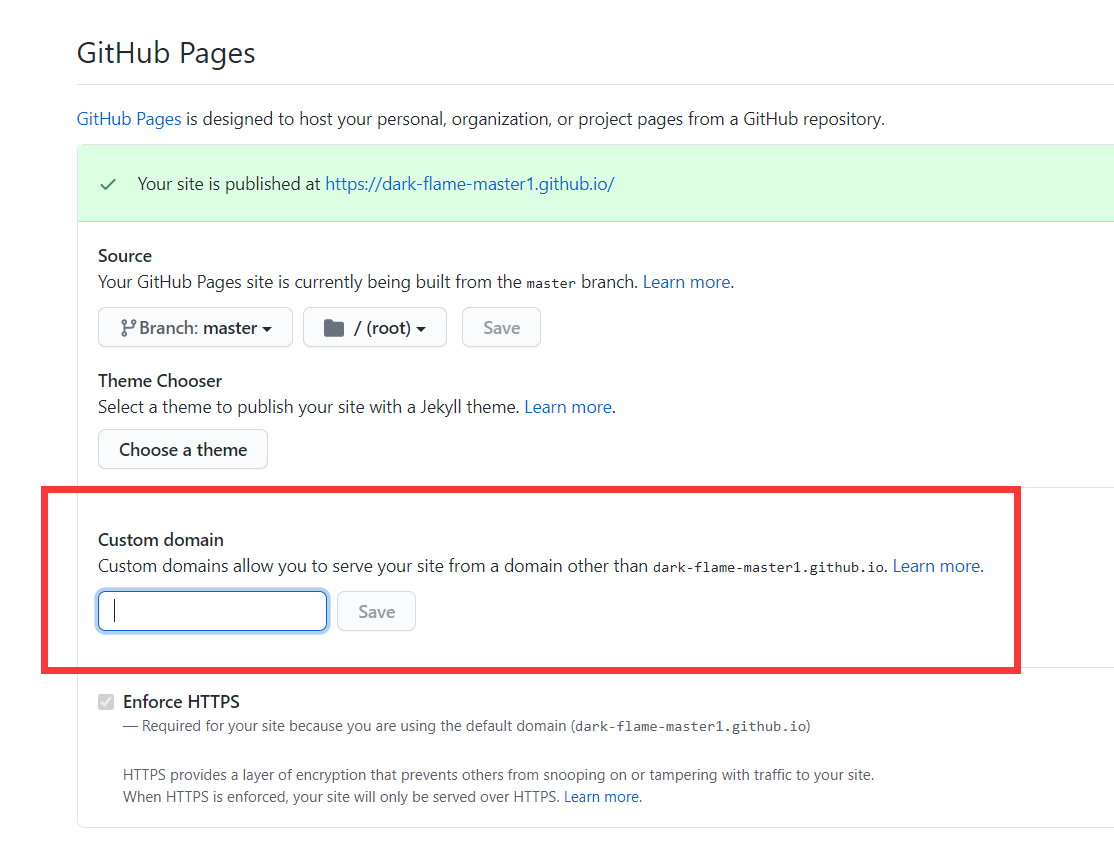Image resolution: width=1114 pixels, height=864 pixels.
Task: Click the Source section heading
Action: coord(125,256)
